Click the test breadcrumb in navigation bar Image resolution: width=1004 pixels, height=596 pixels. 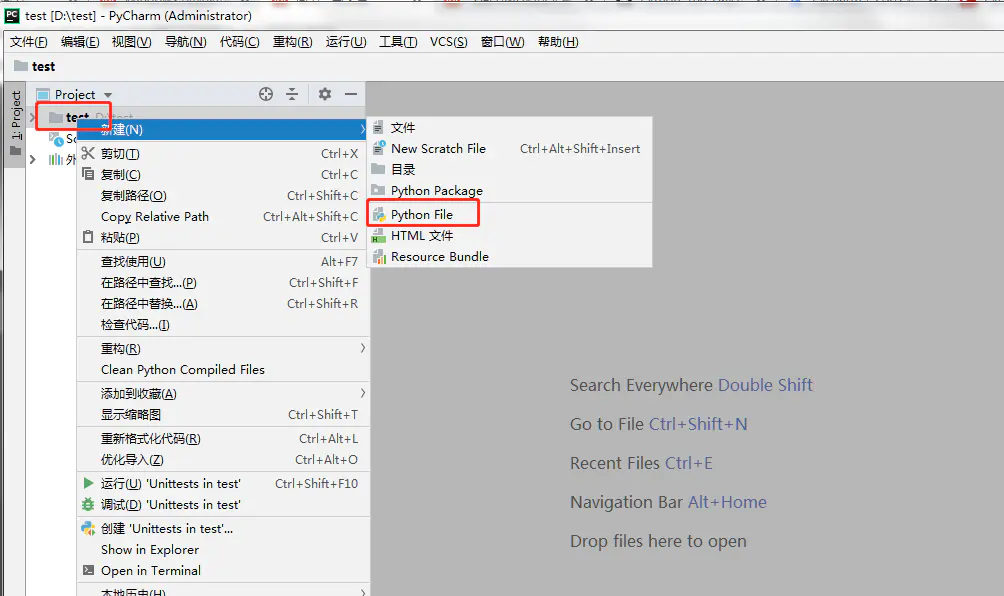click(x=44, y=66)
